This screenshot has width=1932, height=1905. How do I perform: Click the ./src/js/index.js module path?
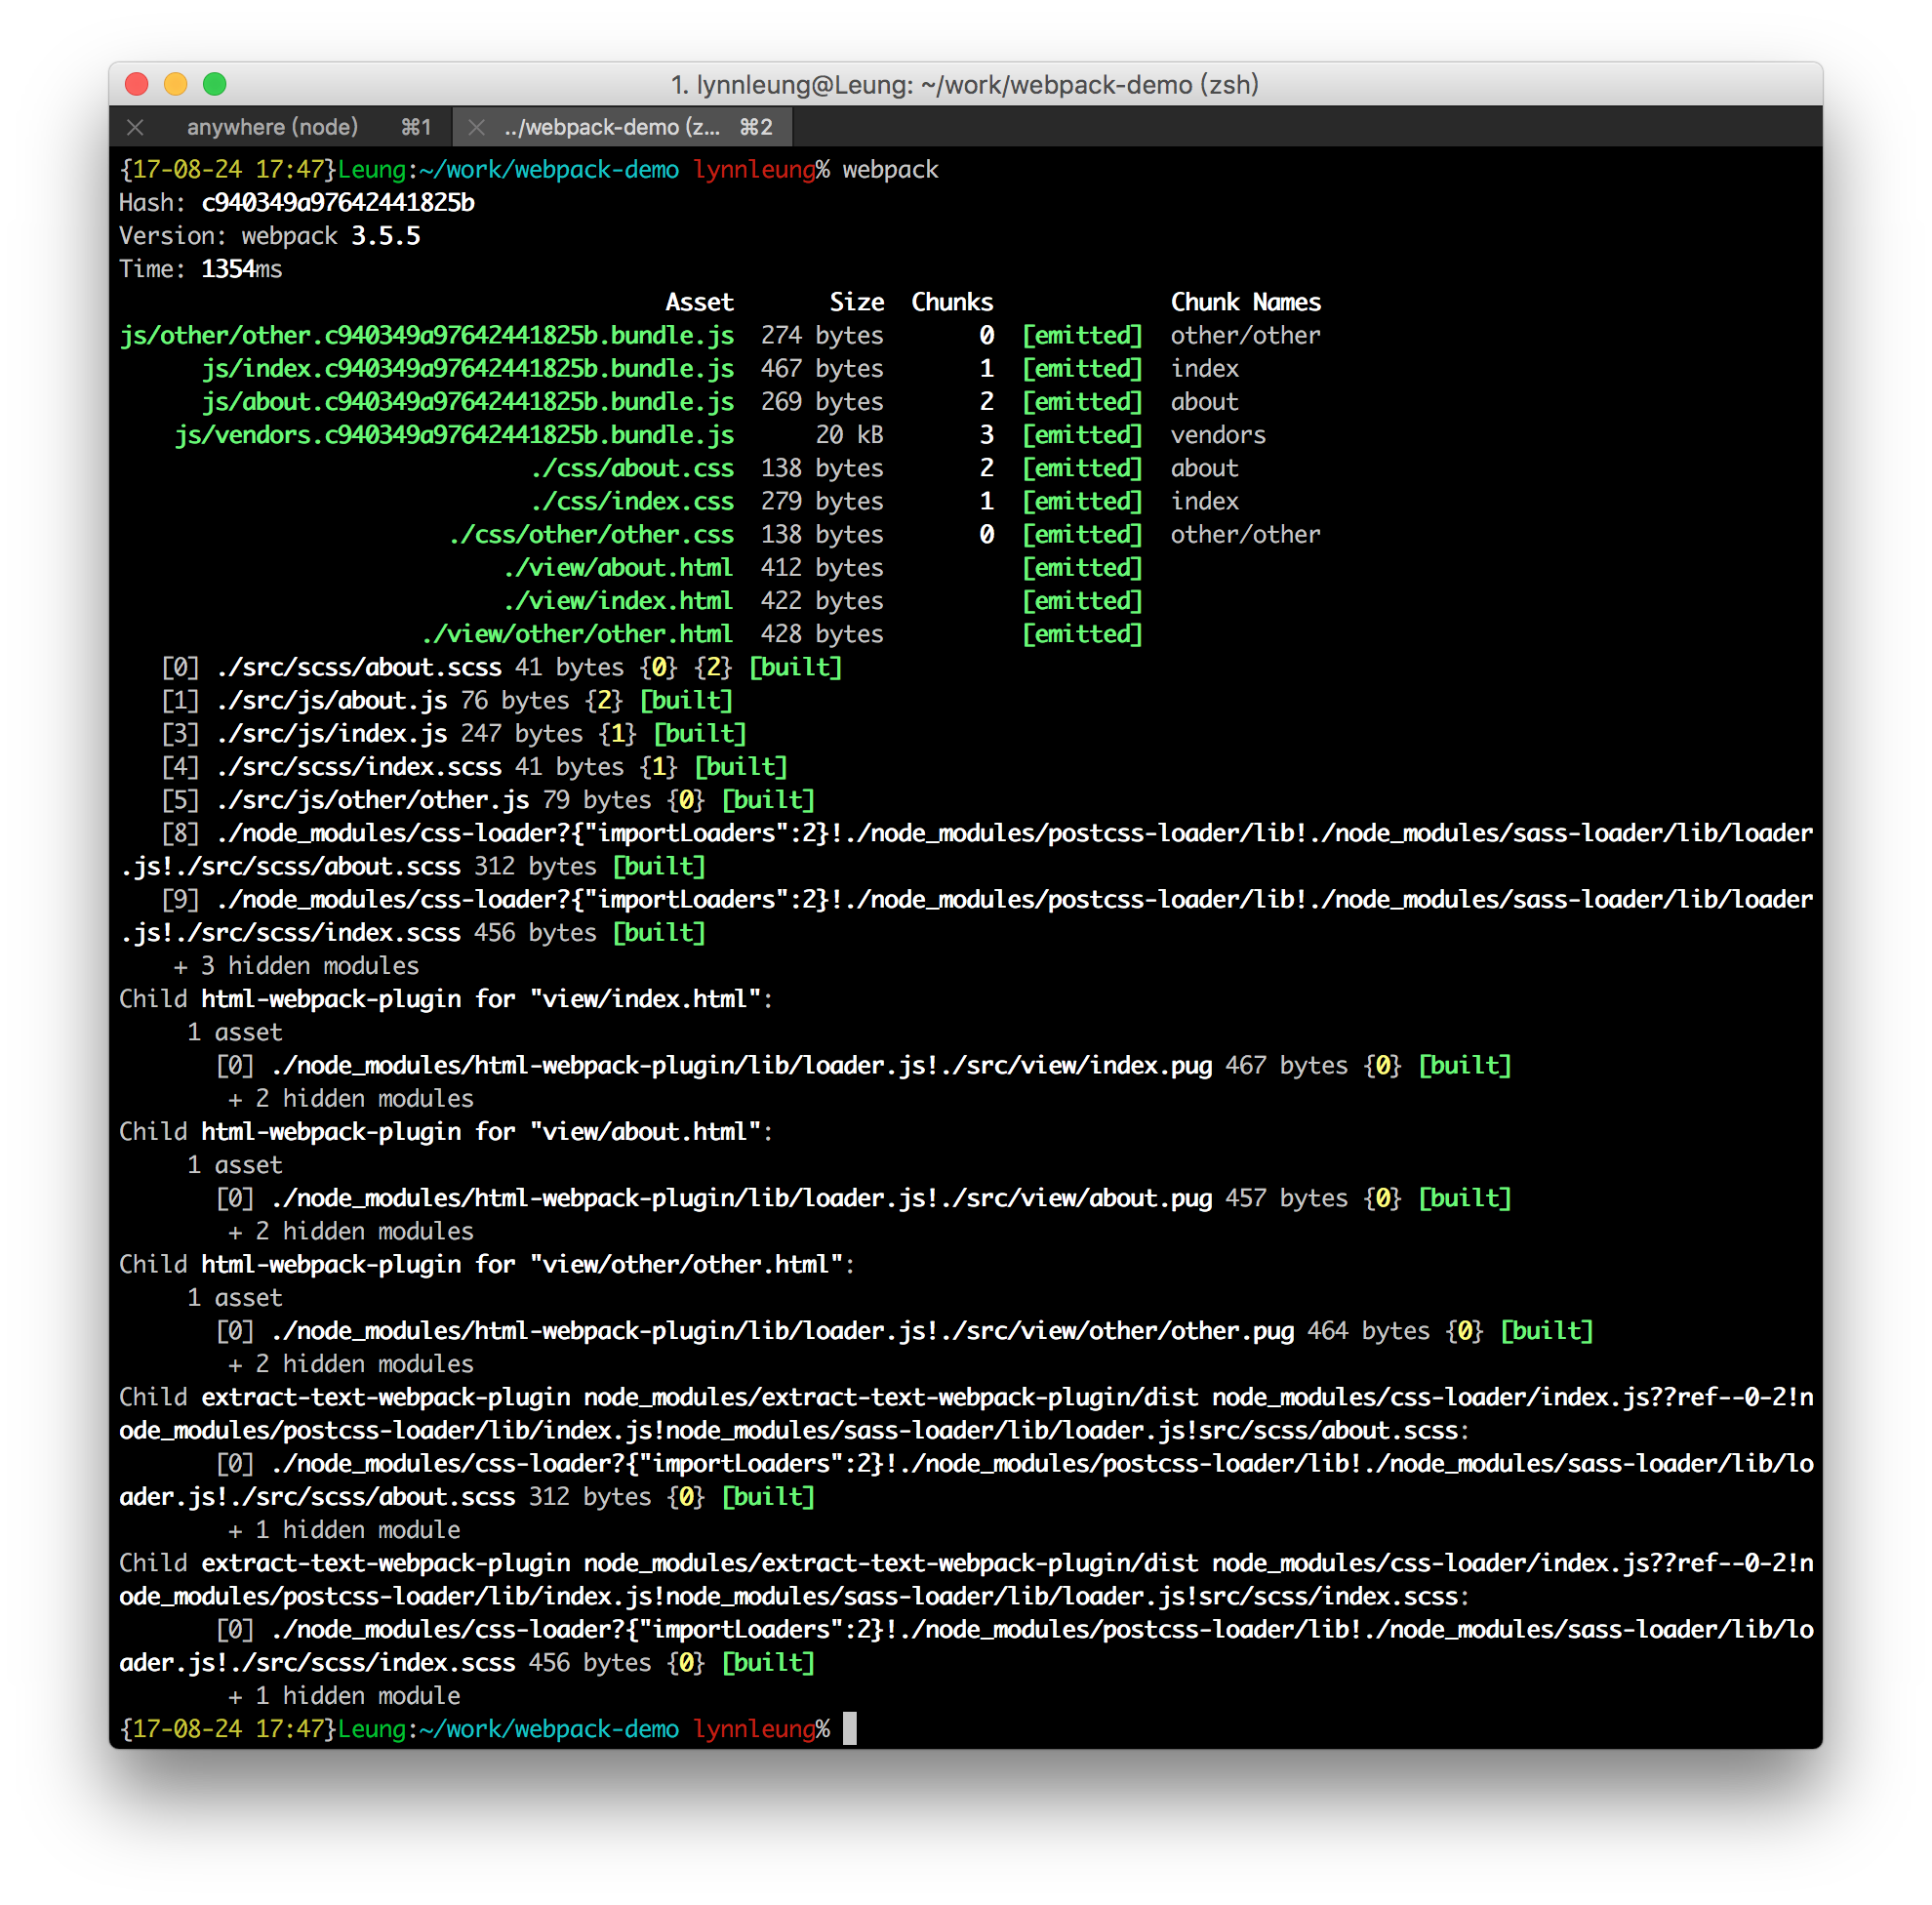[x=332, y=733]
